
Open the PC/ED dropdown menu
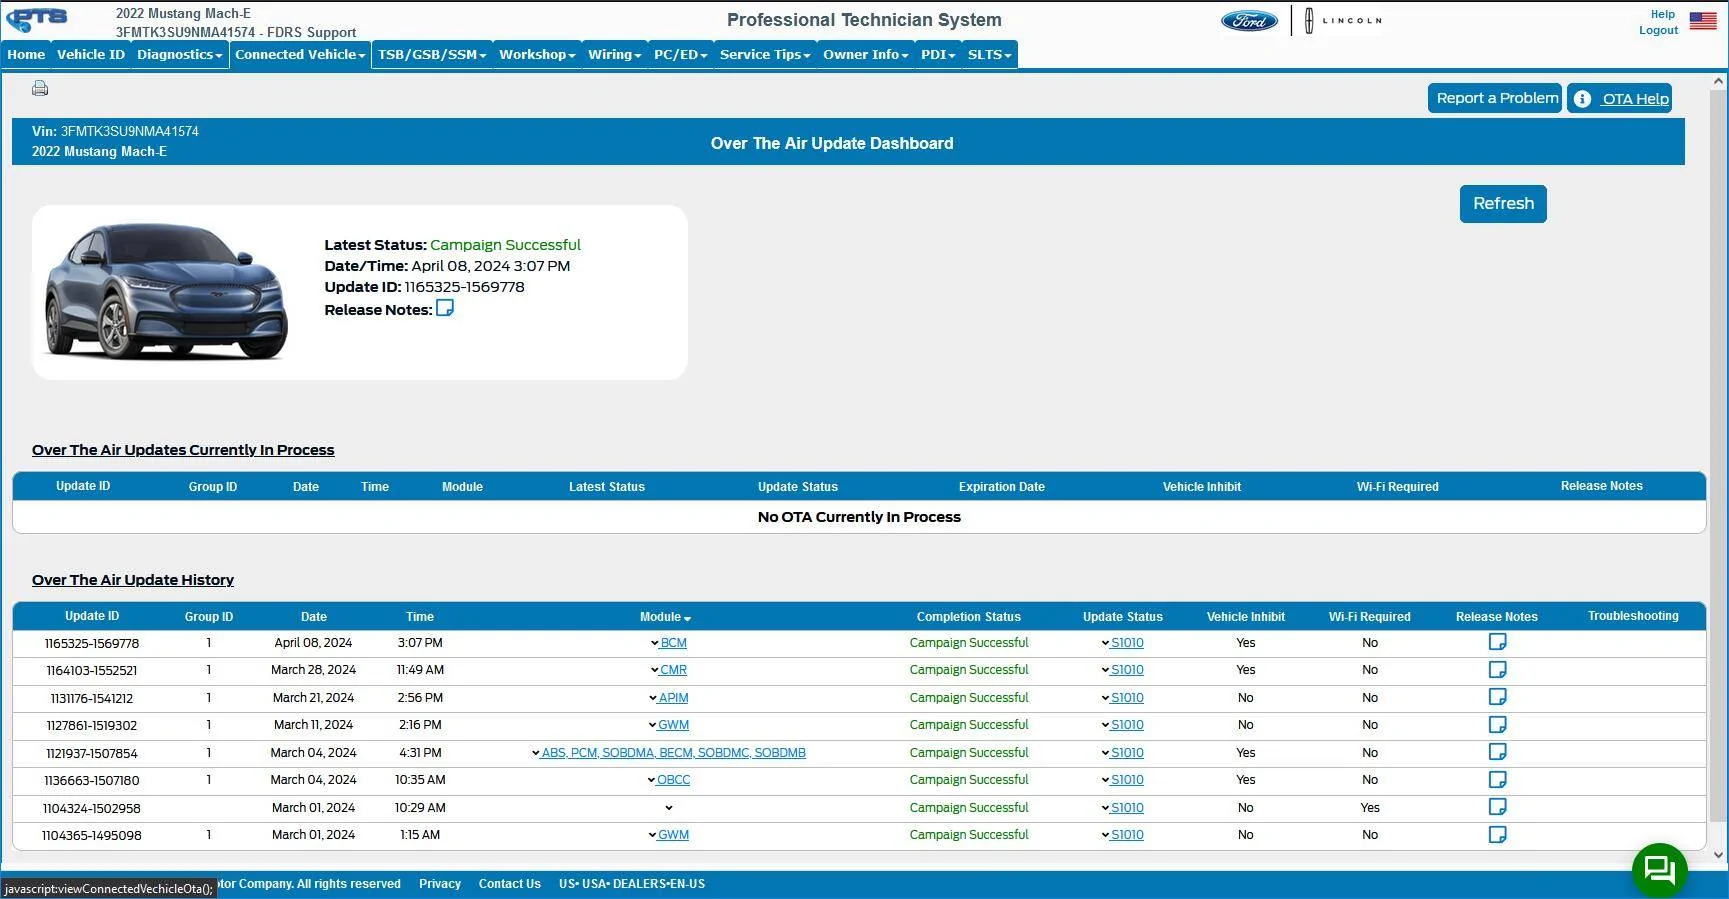click(680, 55)
